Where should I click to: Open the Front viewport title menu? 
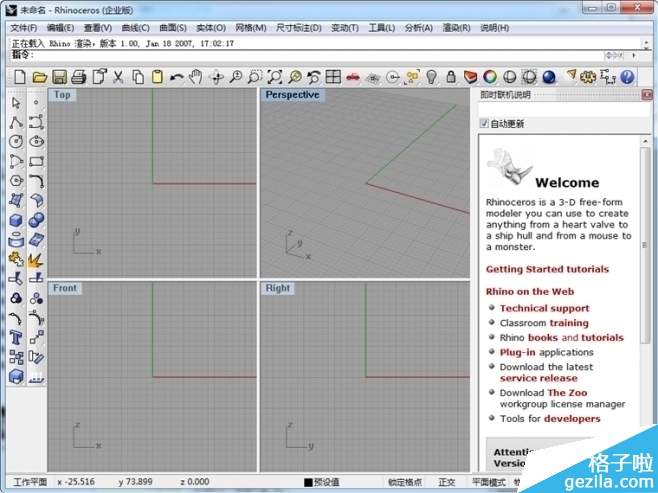[65, 288]
